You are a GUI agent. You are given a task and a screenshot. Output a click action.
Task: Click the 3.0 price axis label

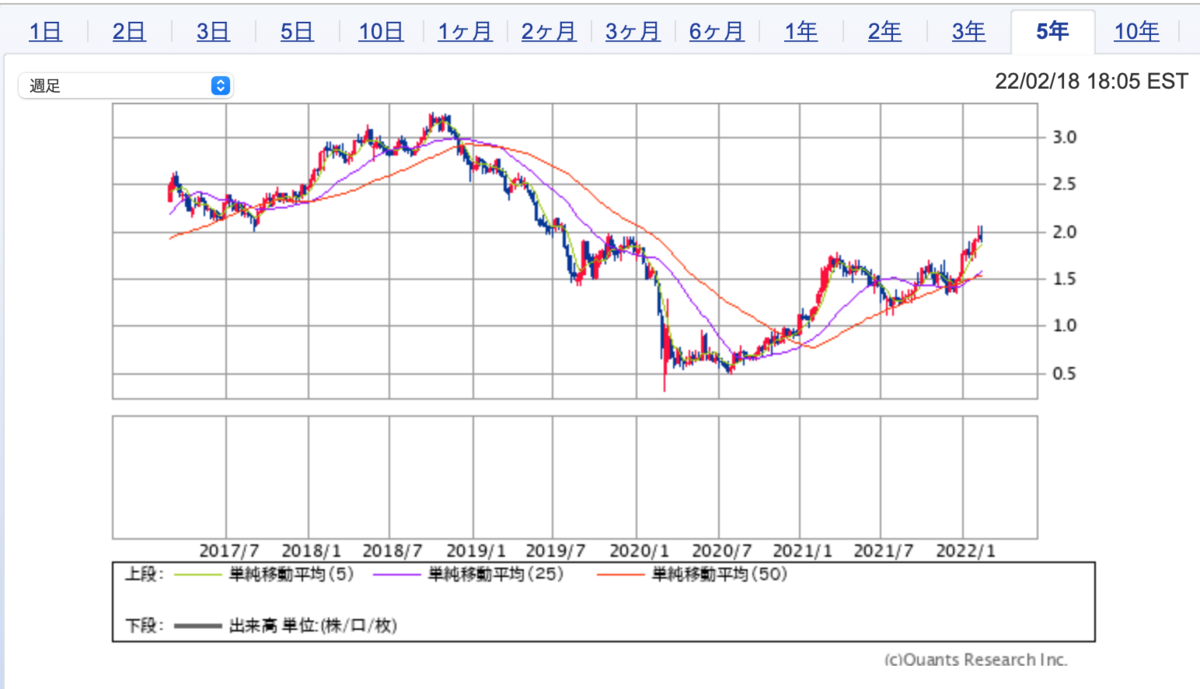(x=1063, y=137)
